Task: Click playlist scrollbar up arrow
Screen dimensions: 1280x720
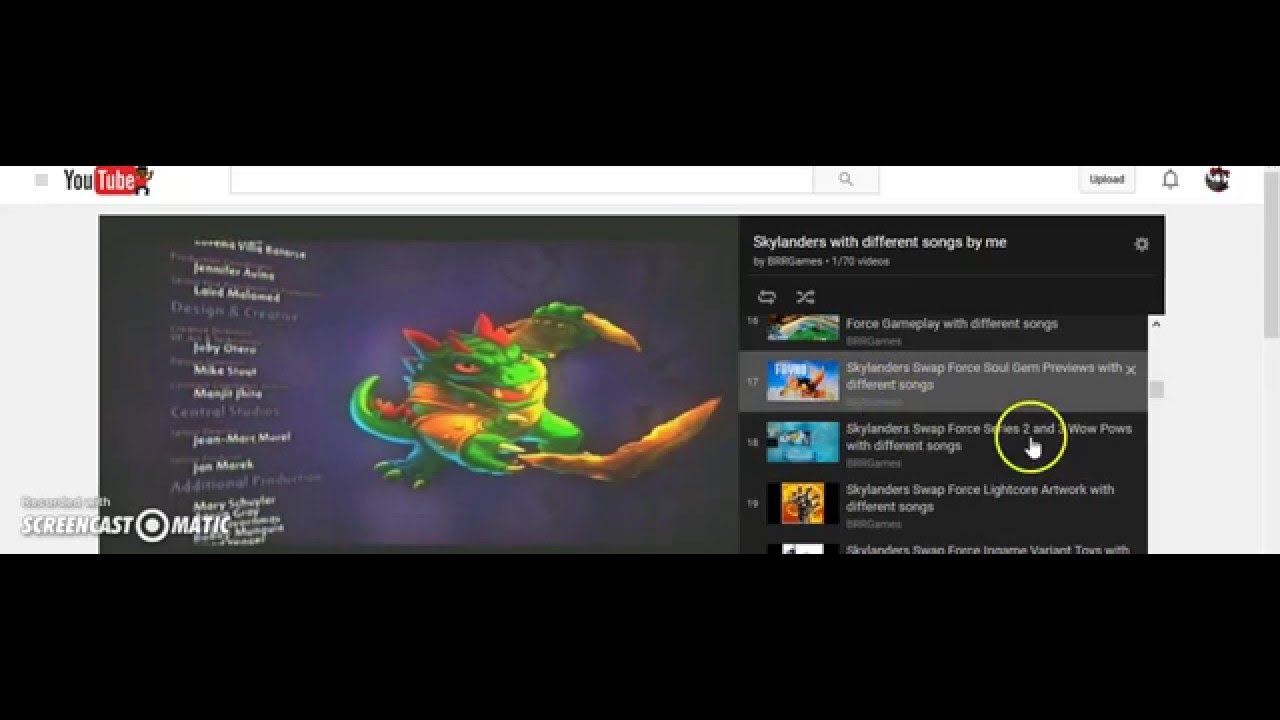Action: click(x=1156, y=324)
